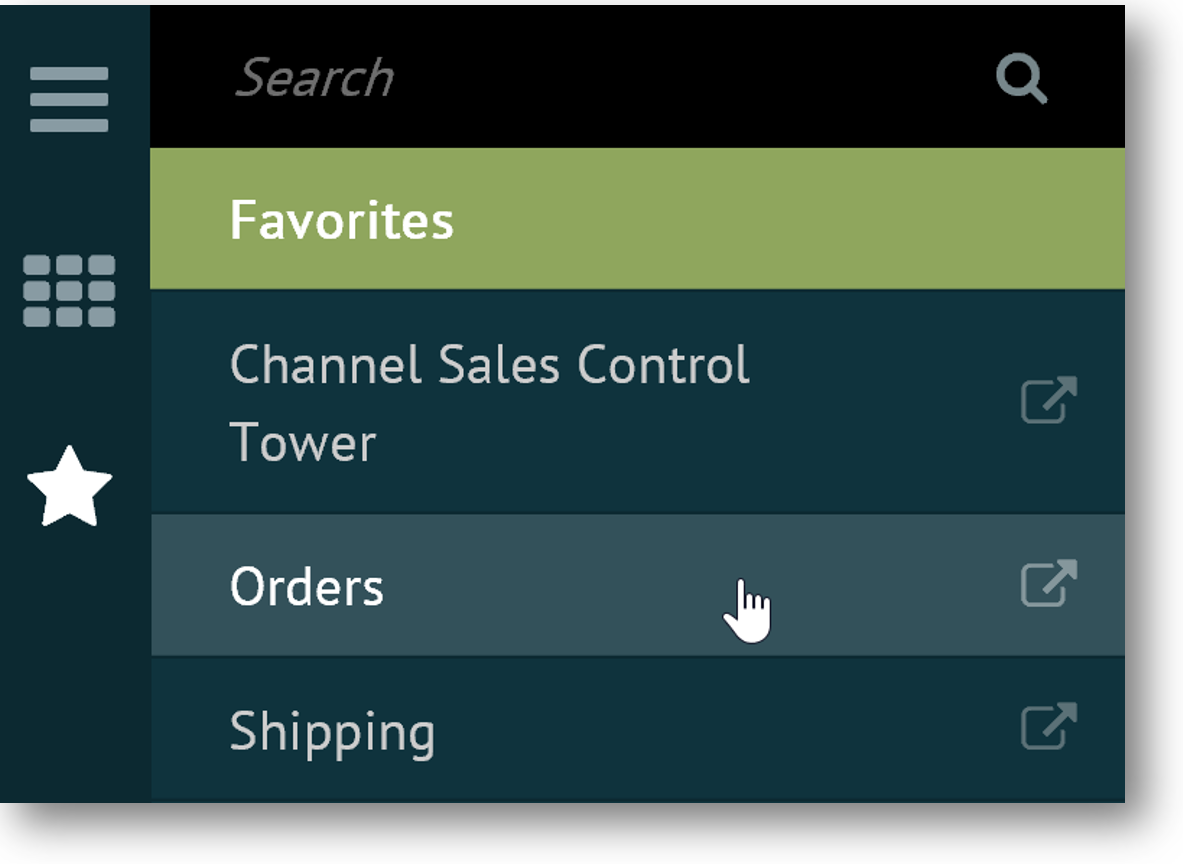Screen dimensions: 1183x864
Task: Click in the Search text field
Action: 600,78
